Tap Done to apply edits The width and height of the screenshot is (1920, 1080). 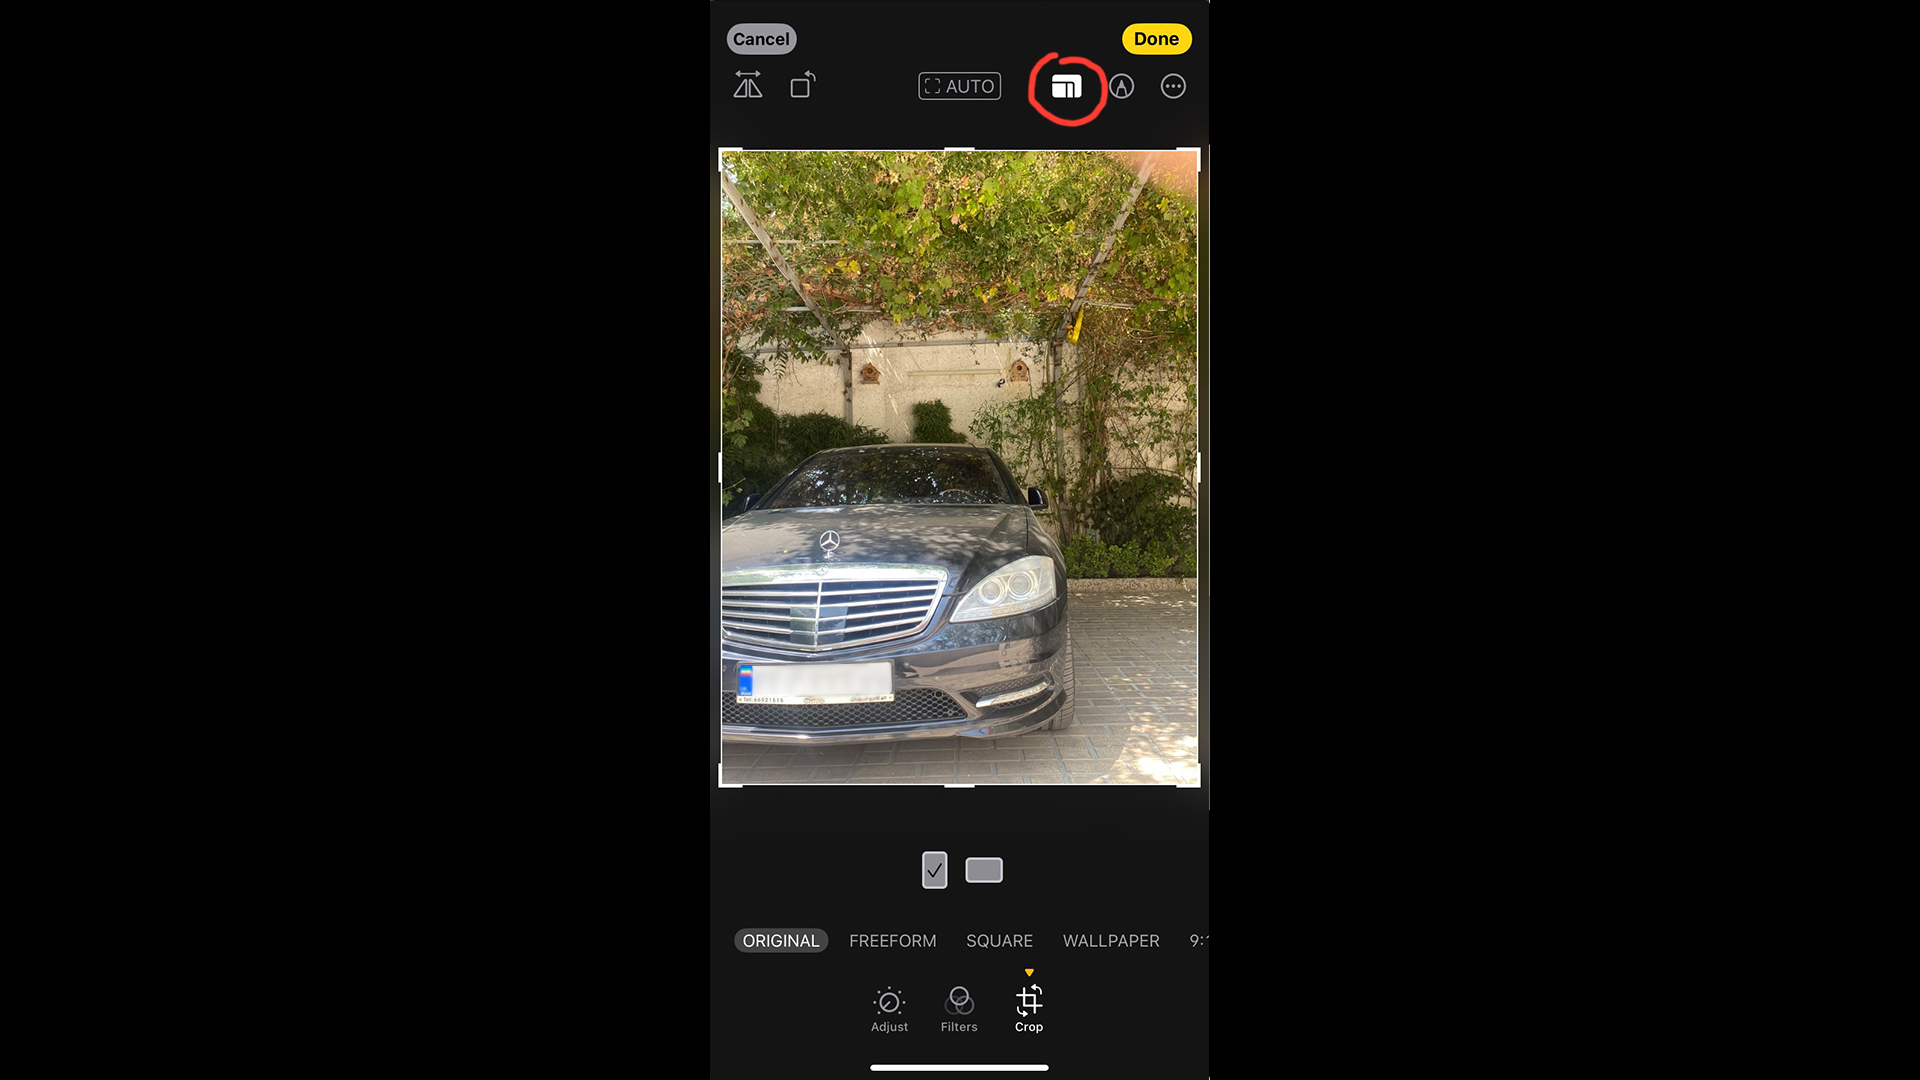pyautogui.click(x=1155, y=38)
